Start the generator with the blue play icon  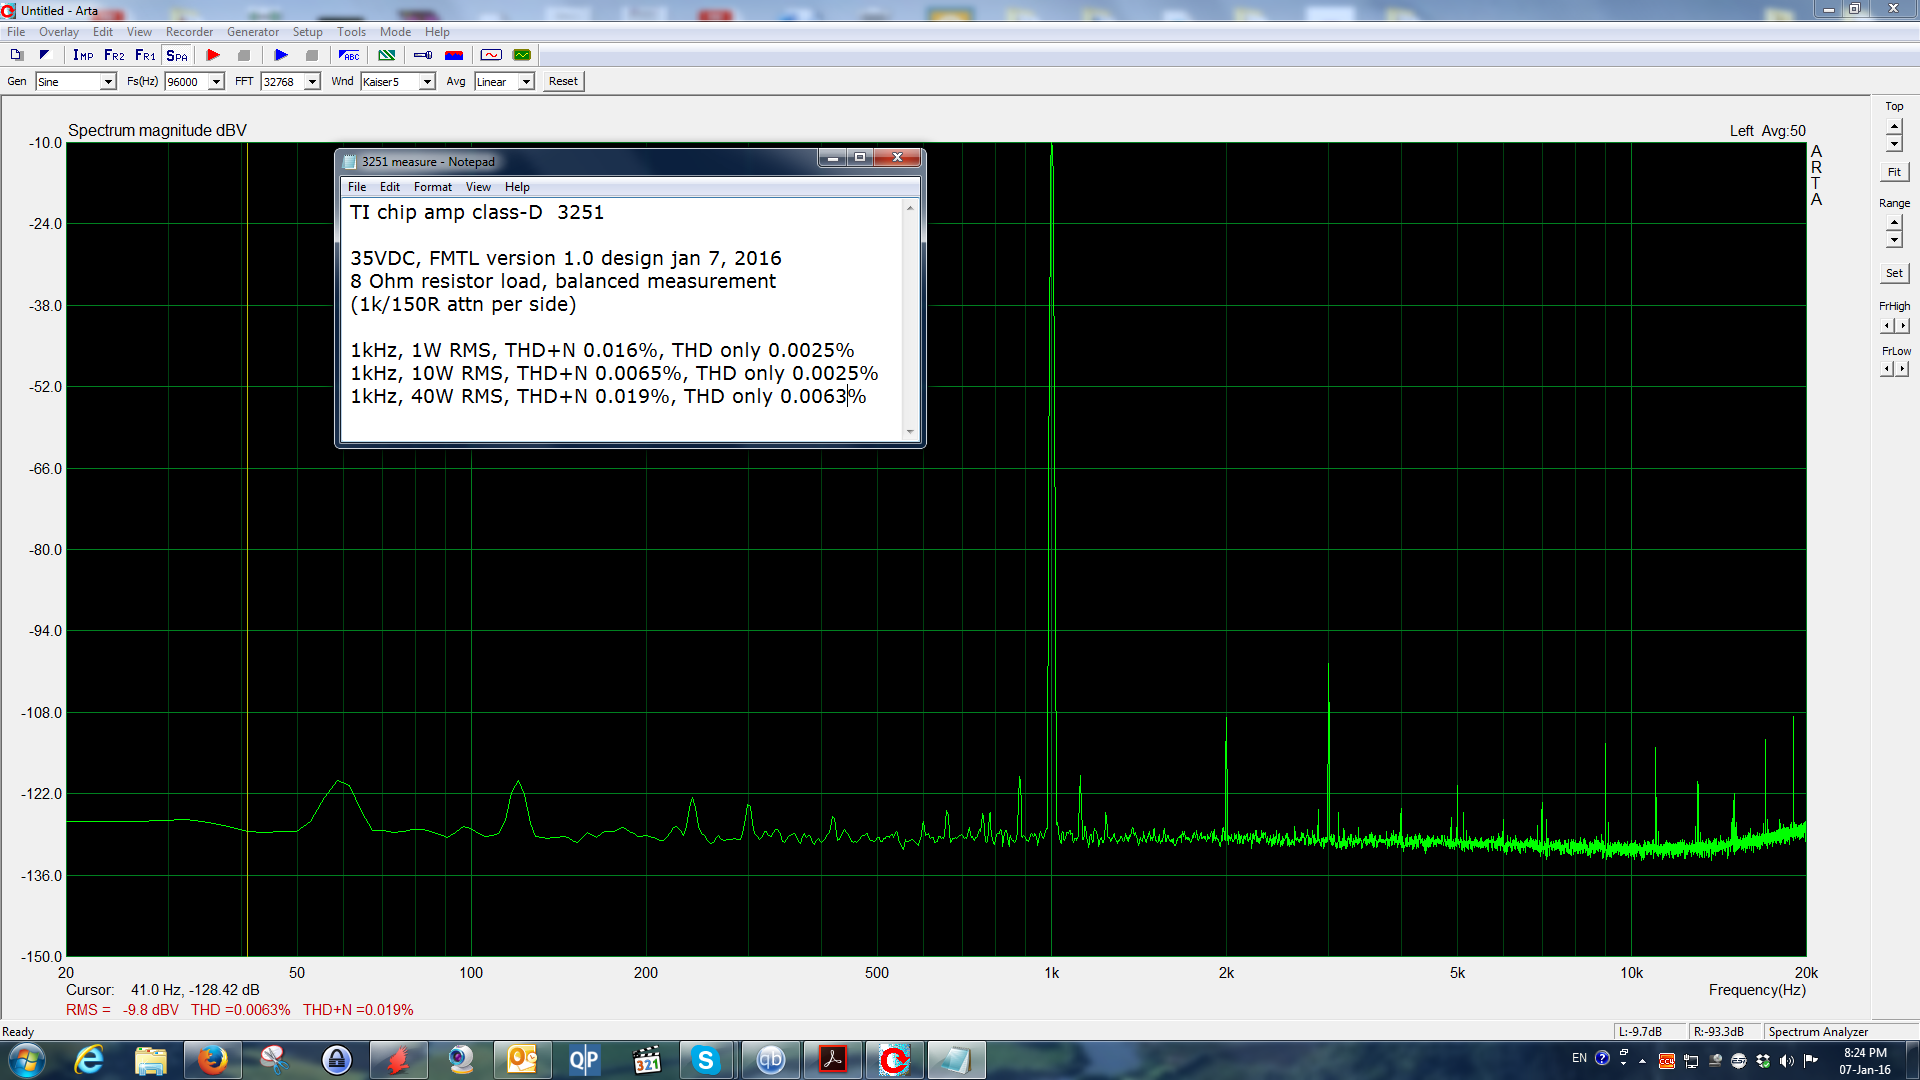pyautogui.click(x=281, y=55)
